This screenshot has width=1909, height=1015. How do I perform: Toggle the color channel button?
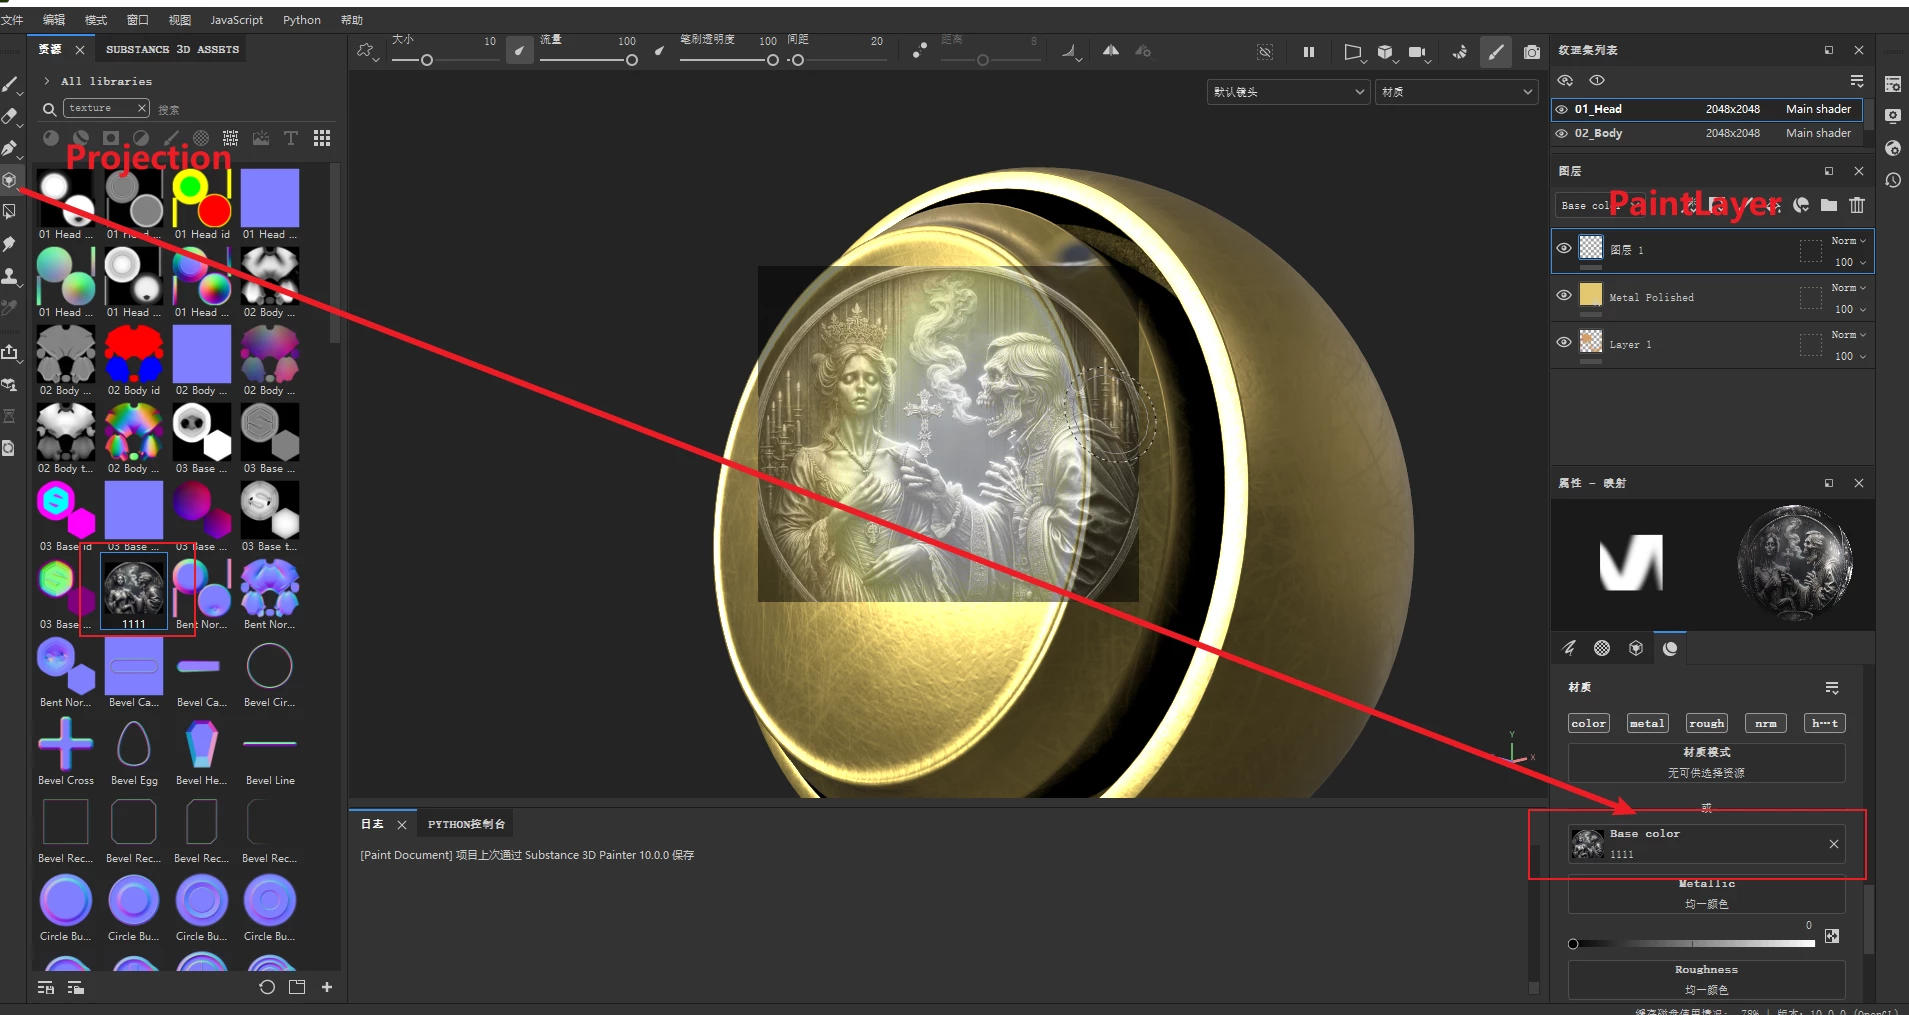pos(1589,723)
